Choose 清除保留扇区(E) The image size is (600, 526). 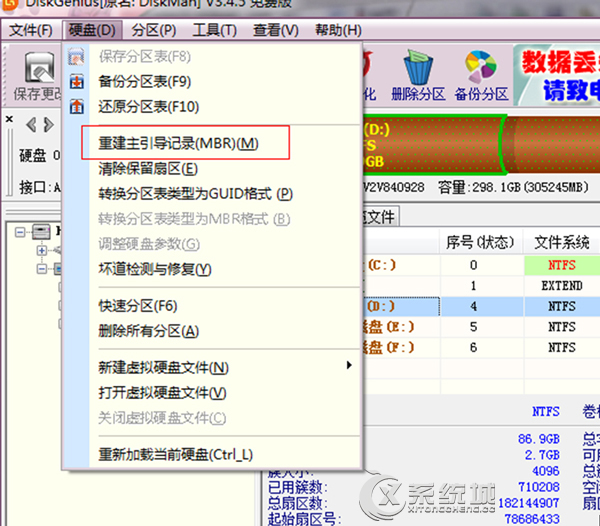point(148,168)
